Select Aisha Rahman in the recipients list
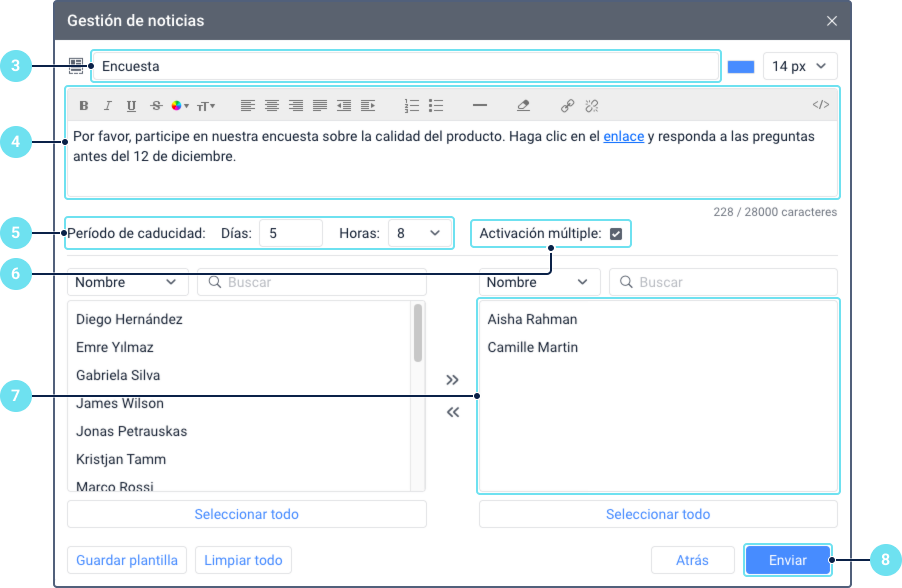This screenshot has width=902, height=588. 532,319
